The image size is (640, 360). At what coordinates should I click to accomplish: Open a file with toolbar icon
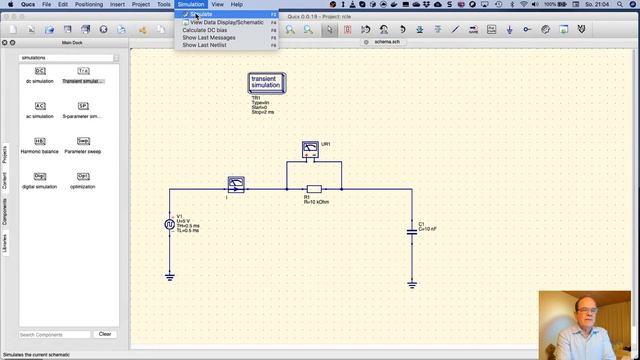[x=49, y=29]
